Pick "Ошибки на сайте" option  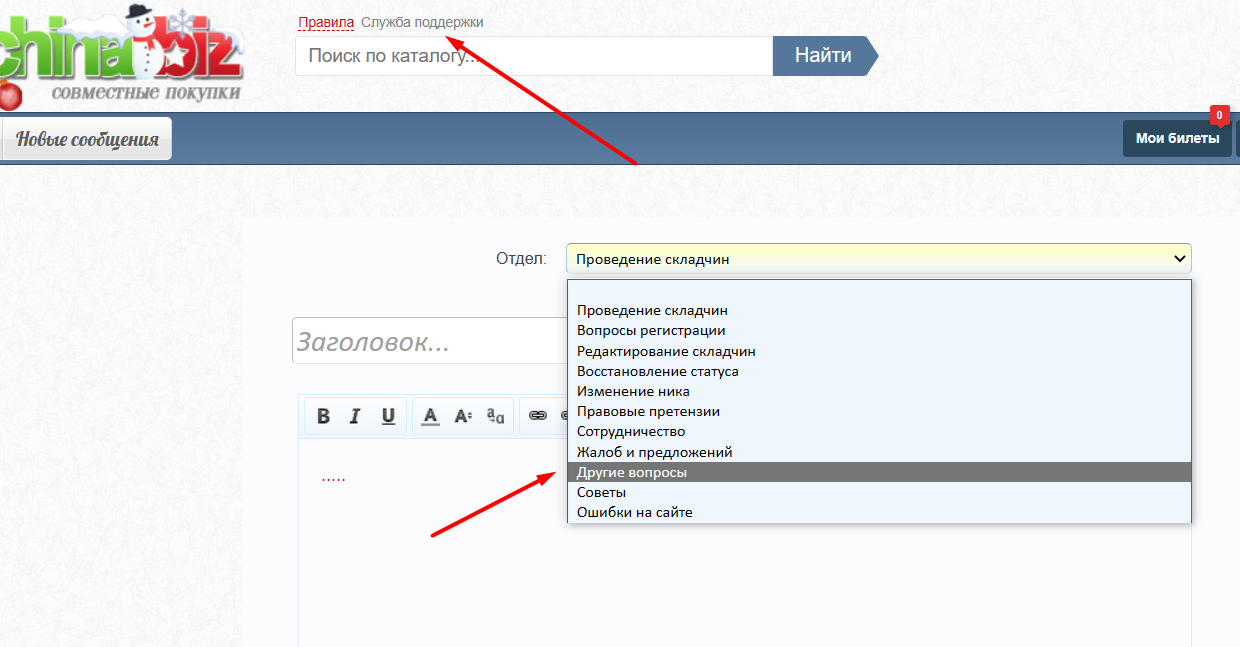click(x=634, y=512)
